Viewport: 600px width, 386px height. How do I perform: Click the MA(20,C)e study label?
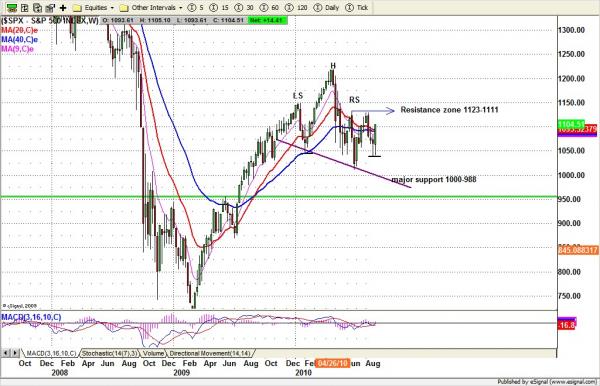coord(20,30)
